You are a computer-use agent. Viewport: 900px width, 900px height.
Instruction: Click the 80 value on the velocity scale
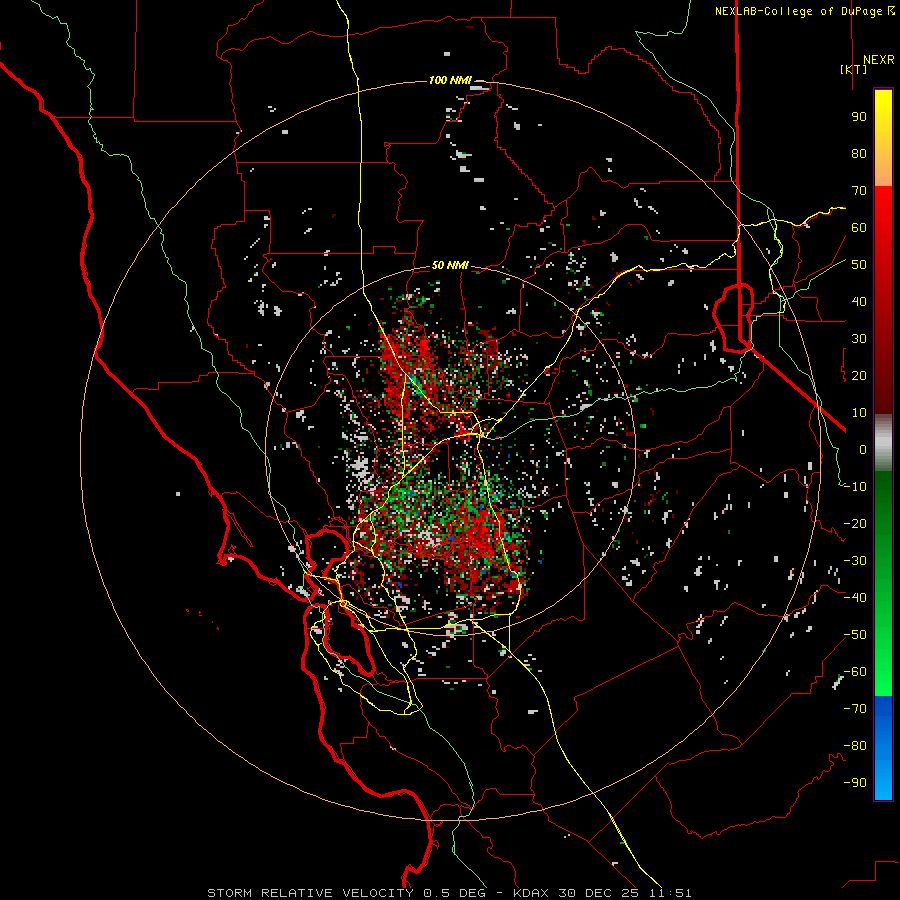point(859,153)
